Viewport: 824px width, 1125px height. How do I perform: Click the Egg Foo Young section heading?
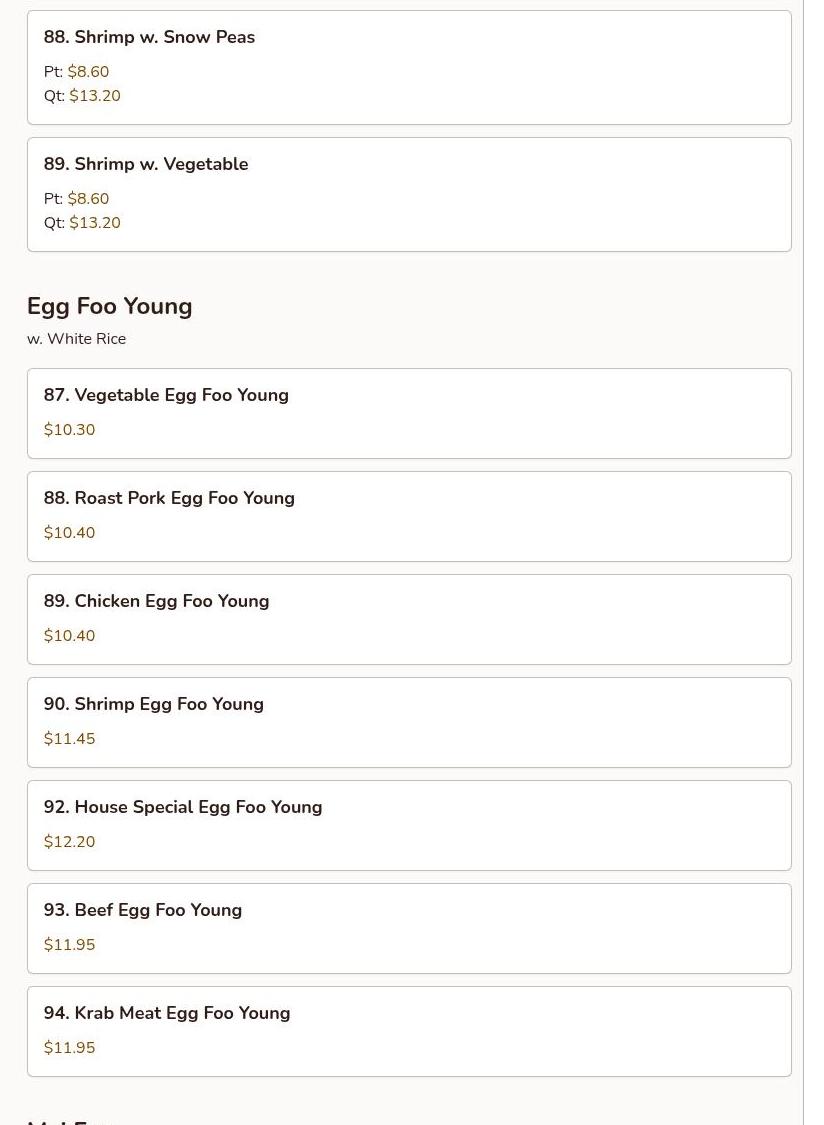click(110, 306)
